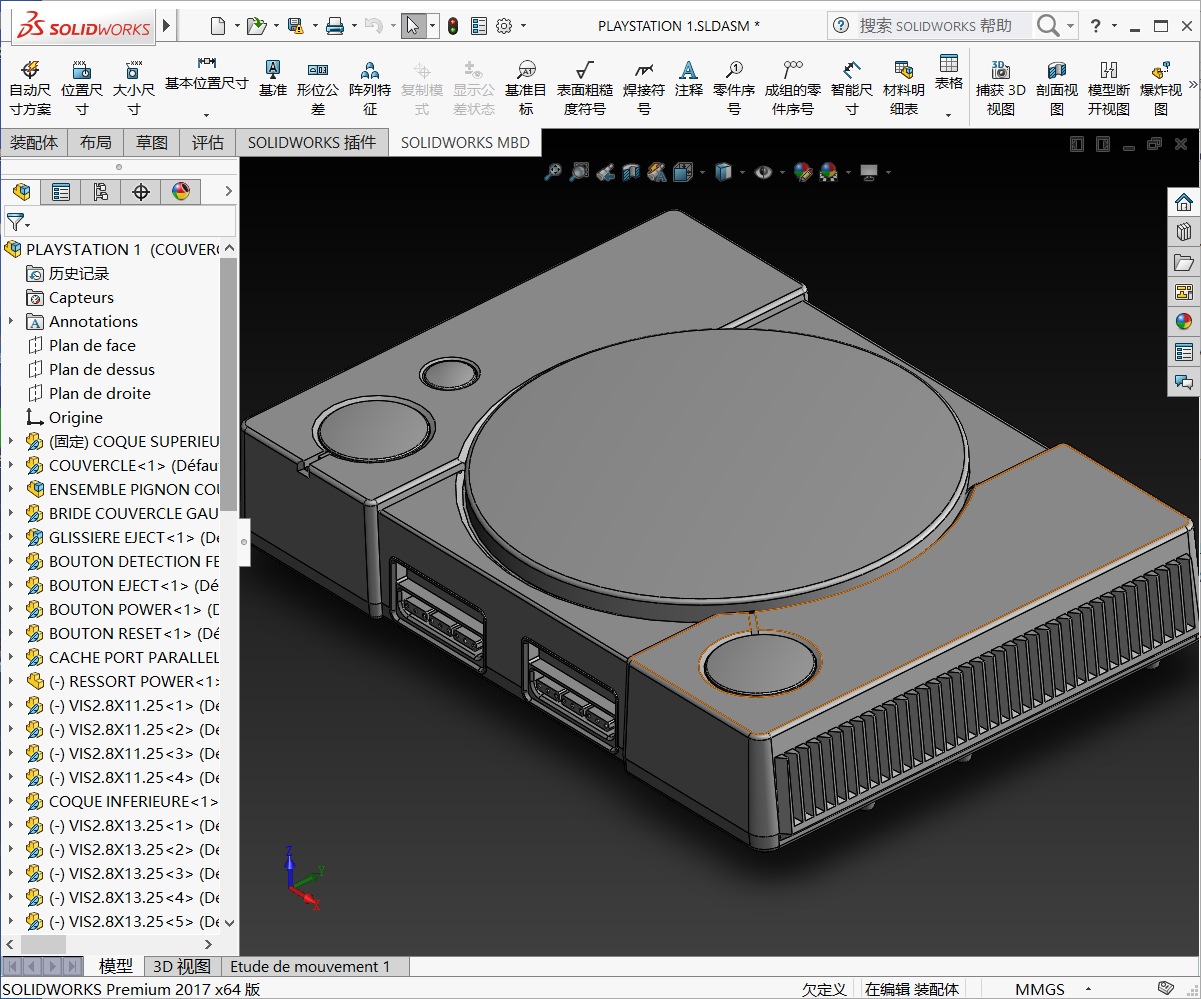Viewport: 1201px width, 999px height.
Task: Open the 评估 (Evaluate) ribbon tab
Action: (208, 143)
